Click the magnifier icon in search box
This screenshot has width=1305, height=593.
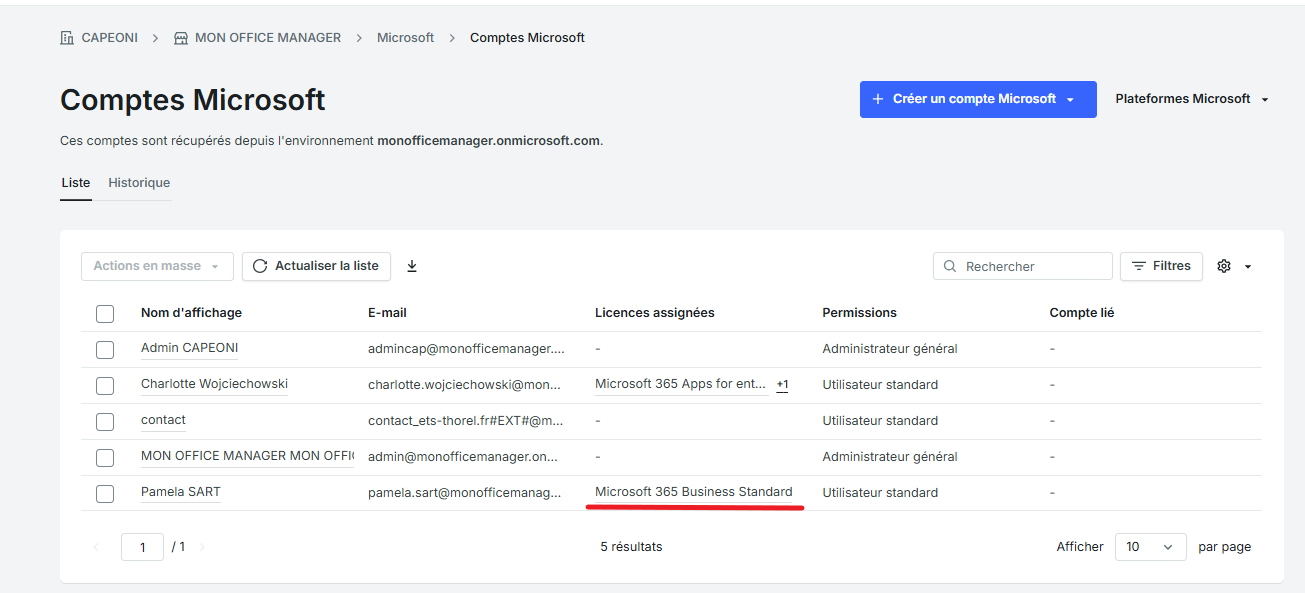point(950,266)
